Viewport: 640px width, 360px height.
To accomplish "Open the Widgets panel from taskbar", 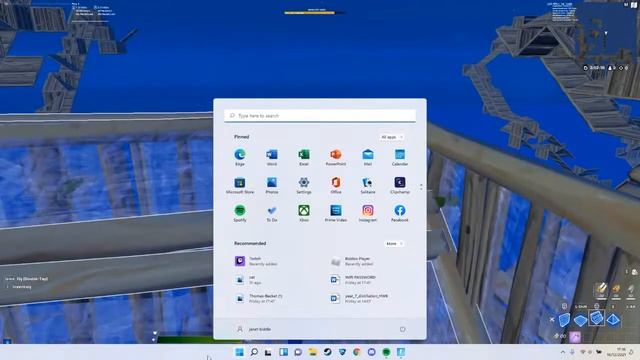I will coord(283,352).
